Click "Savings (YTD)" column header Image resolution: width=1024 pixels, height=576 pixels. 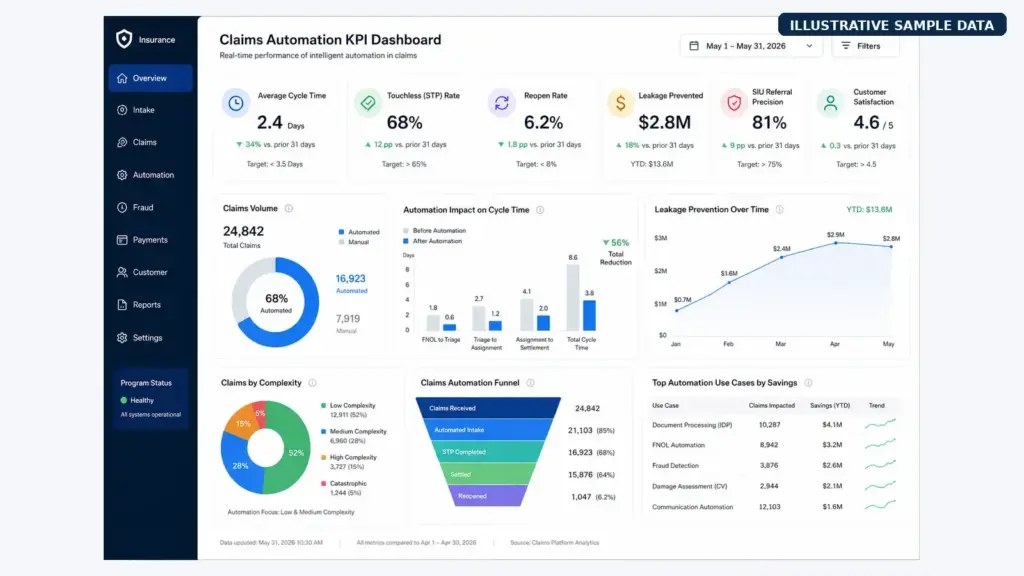point(830,406)
